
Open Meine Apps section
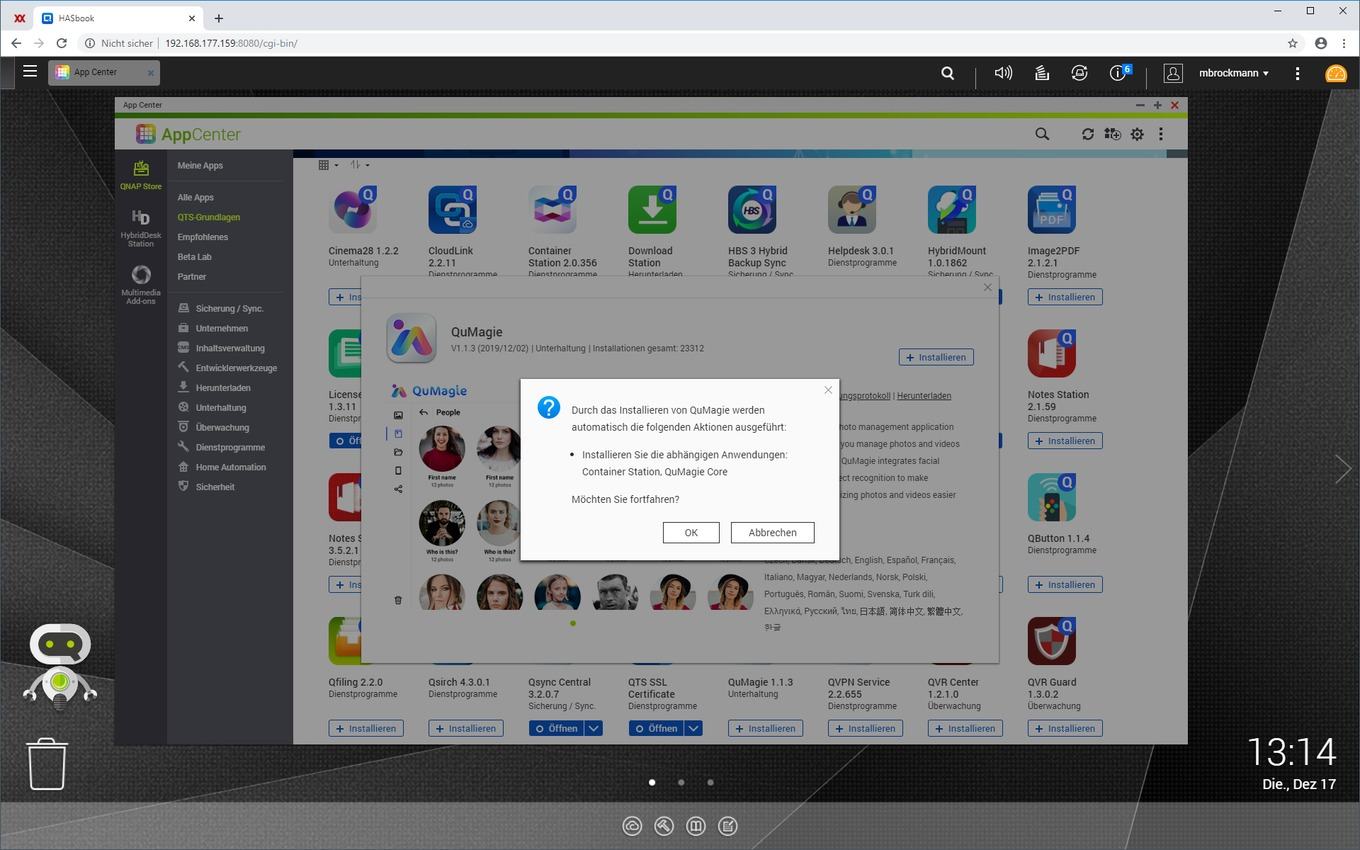click(200, 166)
